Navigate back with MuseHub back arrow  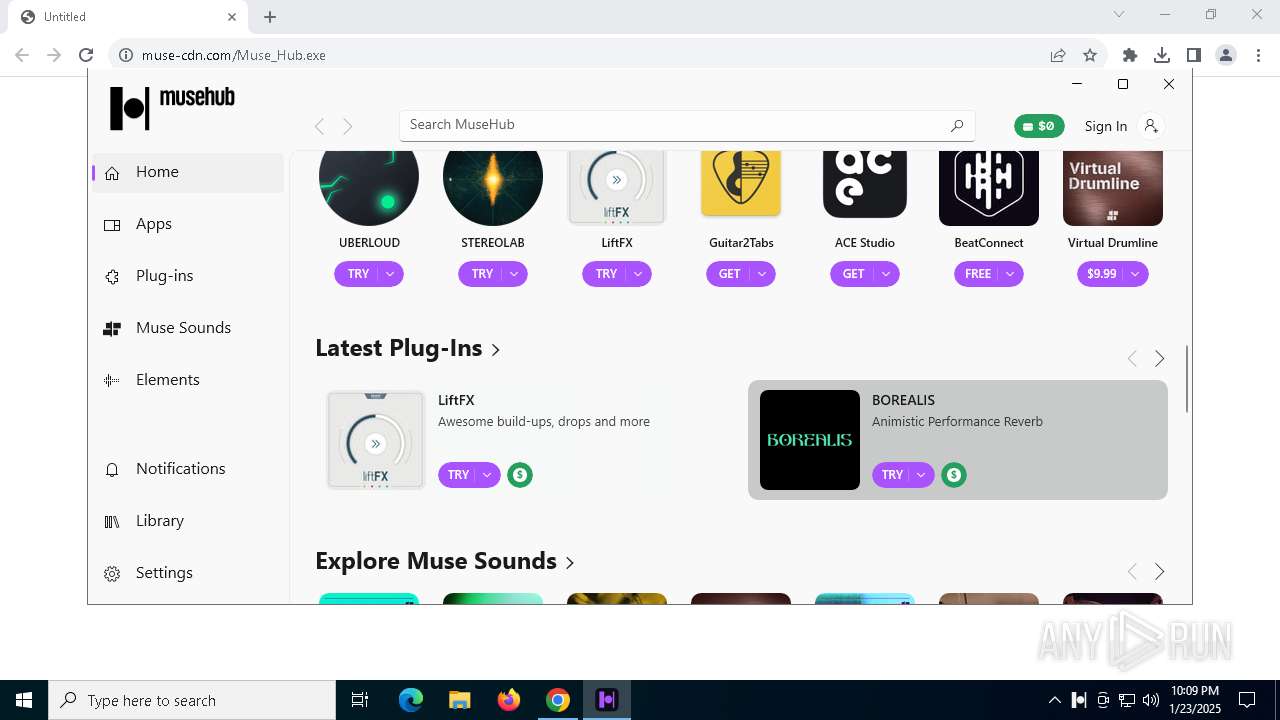(319, 126)
